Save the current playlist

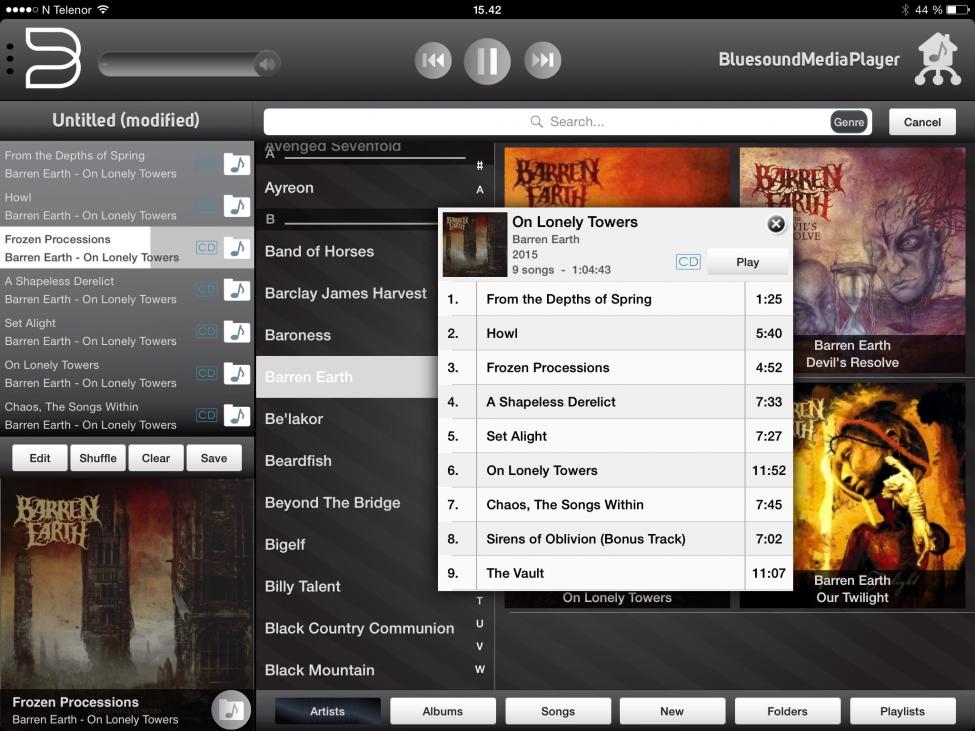coord(214,458)
